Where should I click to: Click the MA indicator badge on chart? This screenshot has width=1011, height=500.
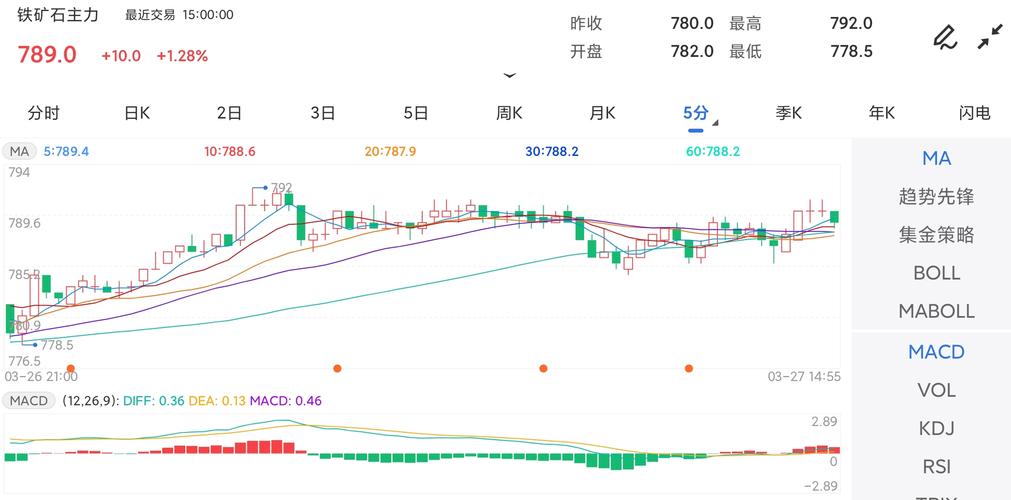point(19,152)
